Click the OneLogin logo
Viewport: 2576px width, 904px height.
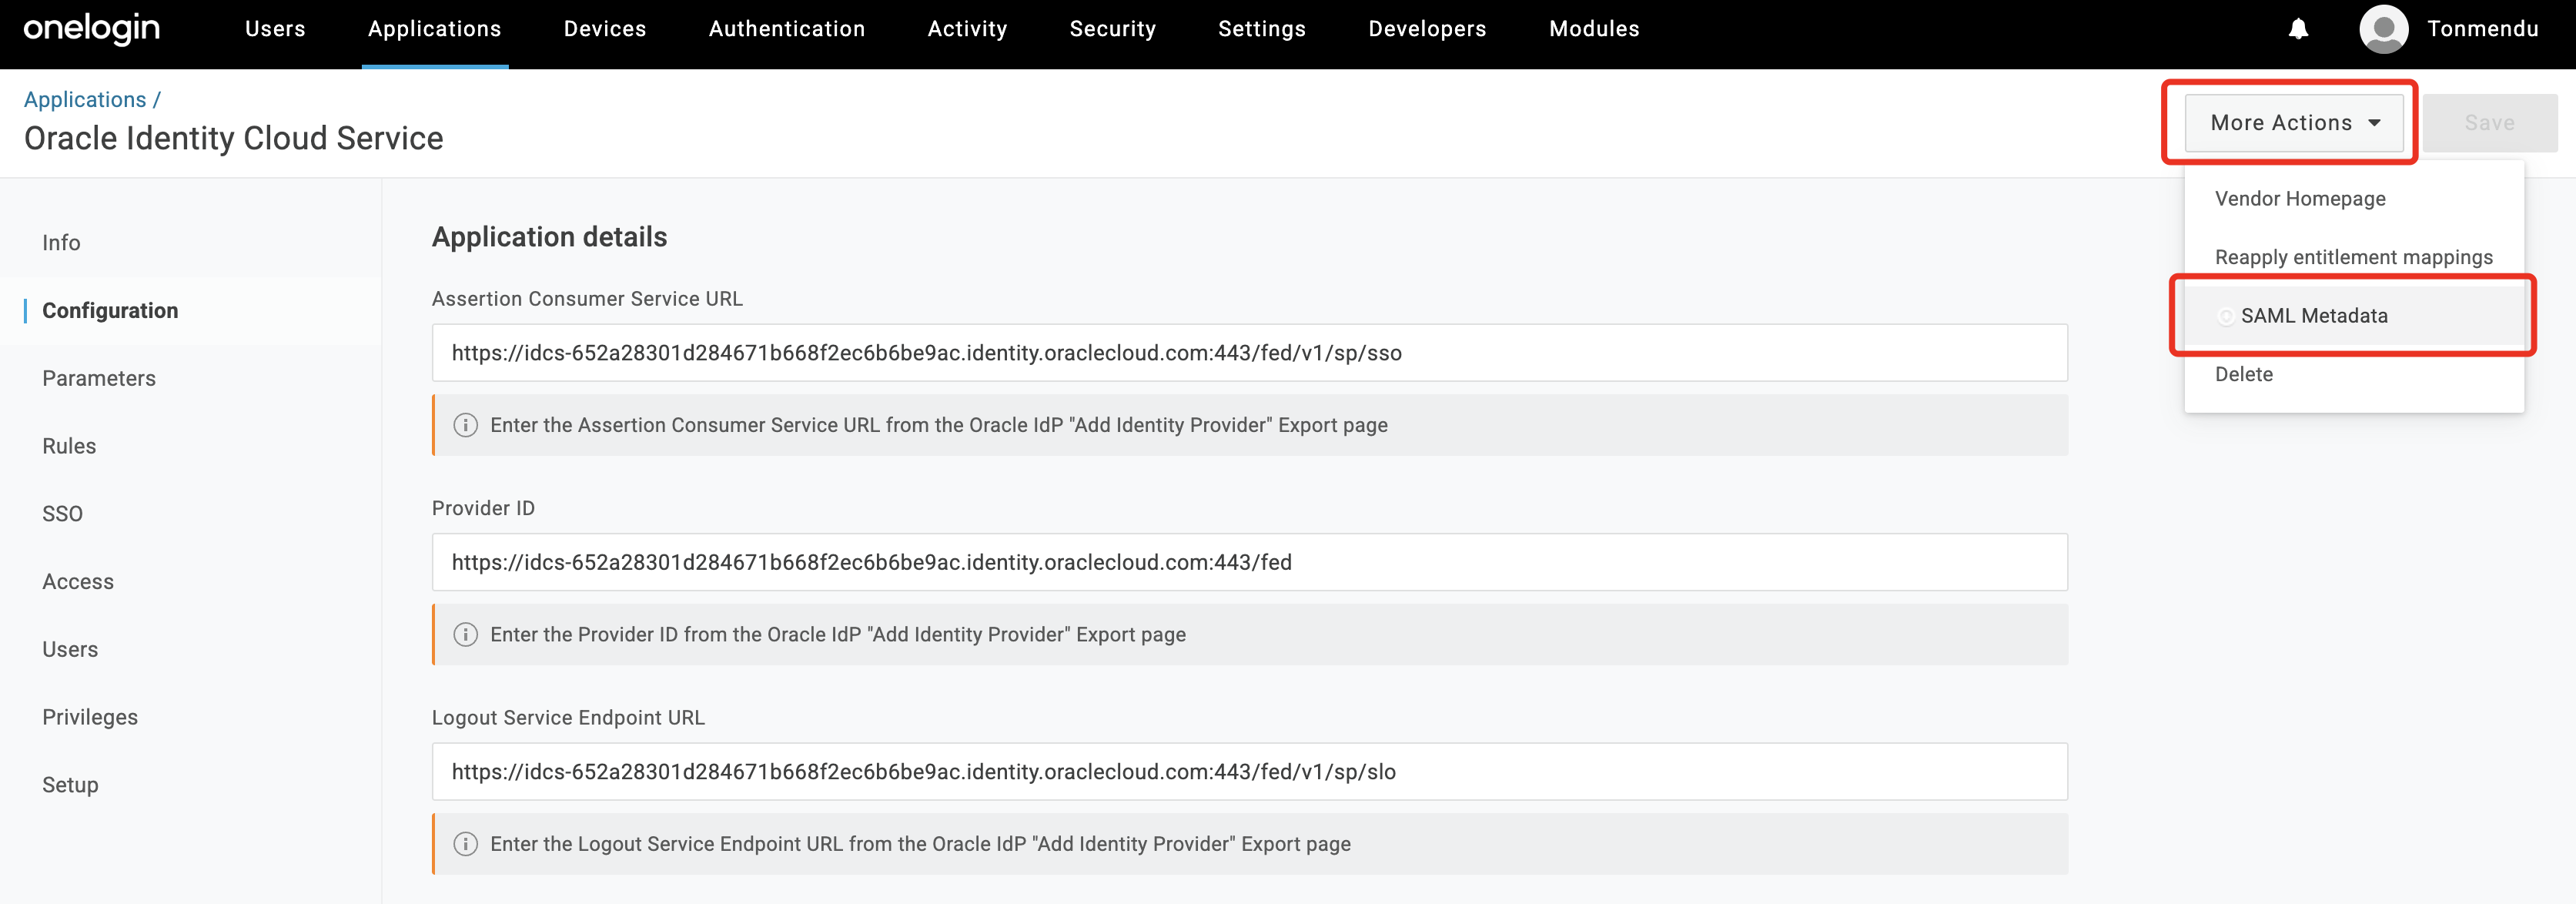click(x=91, y=29)
